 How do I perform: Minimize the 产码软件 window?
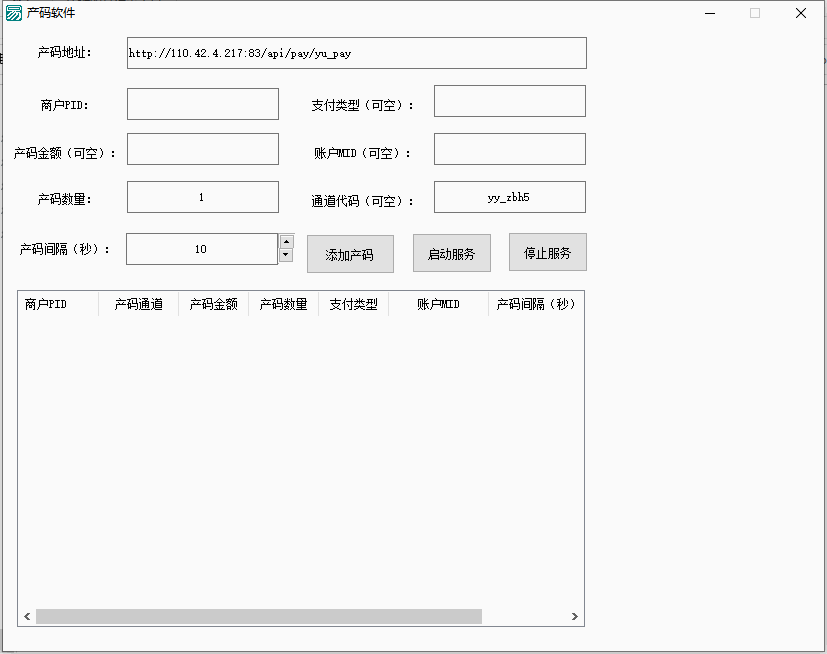tap(709, 13)
